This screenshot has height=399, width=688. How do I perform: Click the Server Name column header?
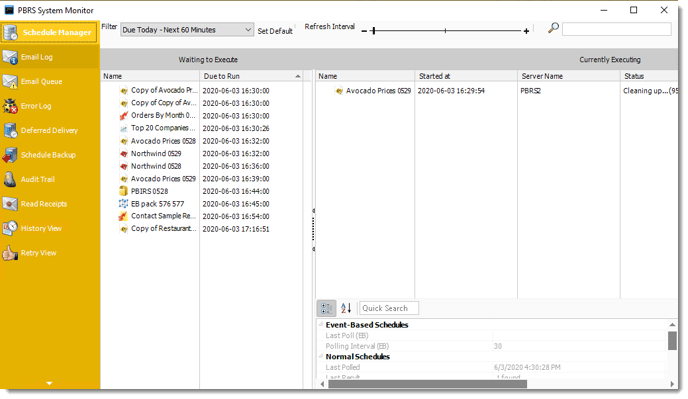[x=569, y=76]
